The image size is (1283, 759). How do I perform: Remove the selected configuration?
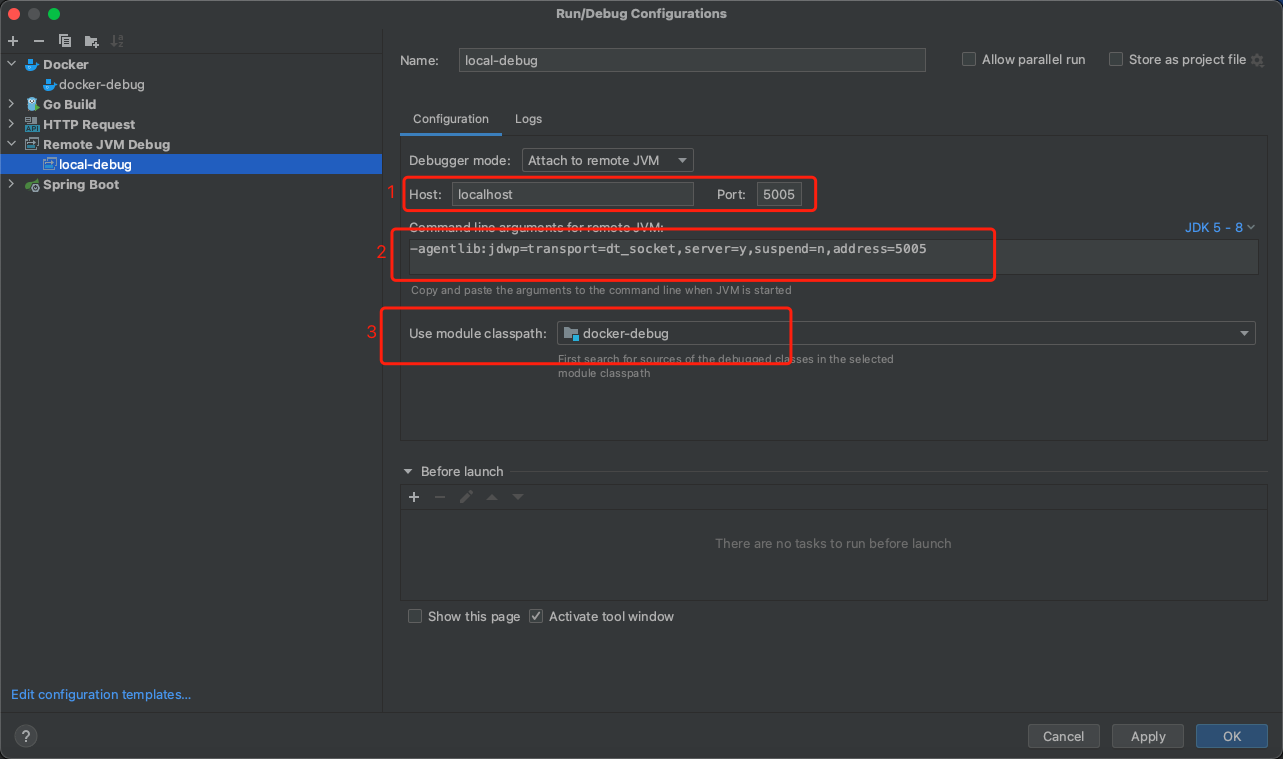coord(39,41)
